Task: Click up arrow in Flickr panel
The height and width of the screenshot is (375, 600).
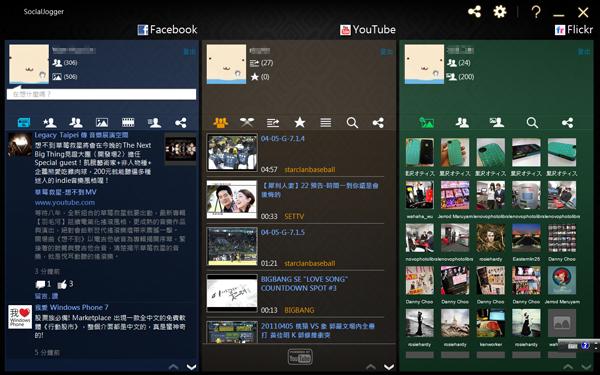Action: (568, 367)
